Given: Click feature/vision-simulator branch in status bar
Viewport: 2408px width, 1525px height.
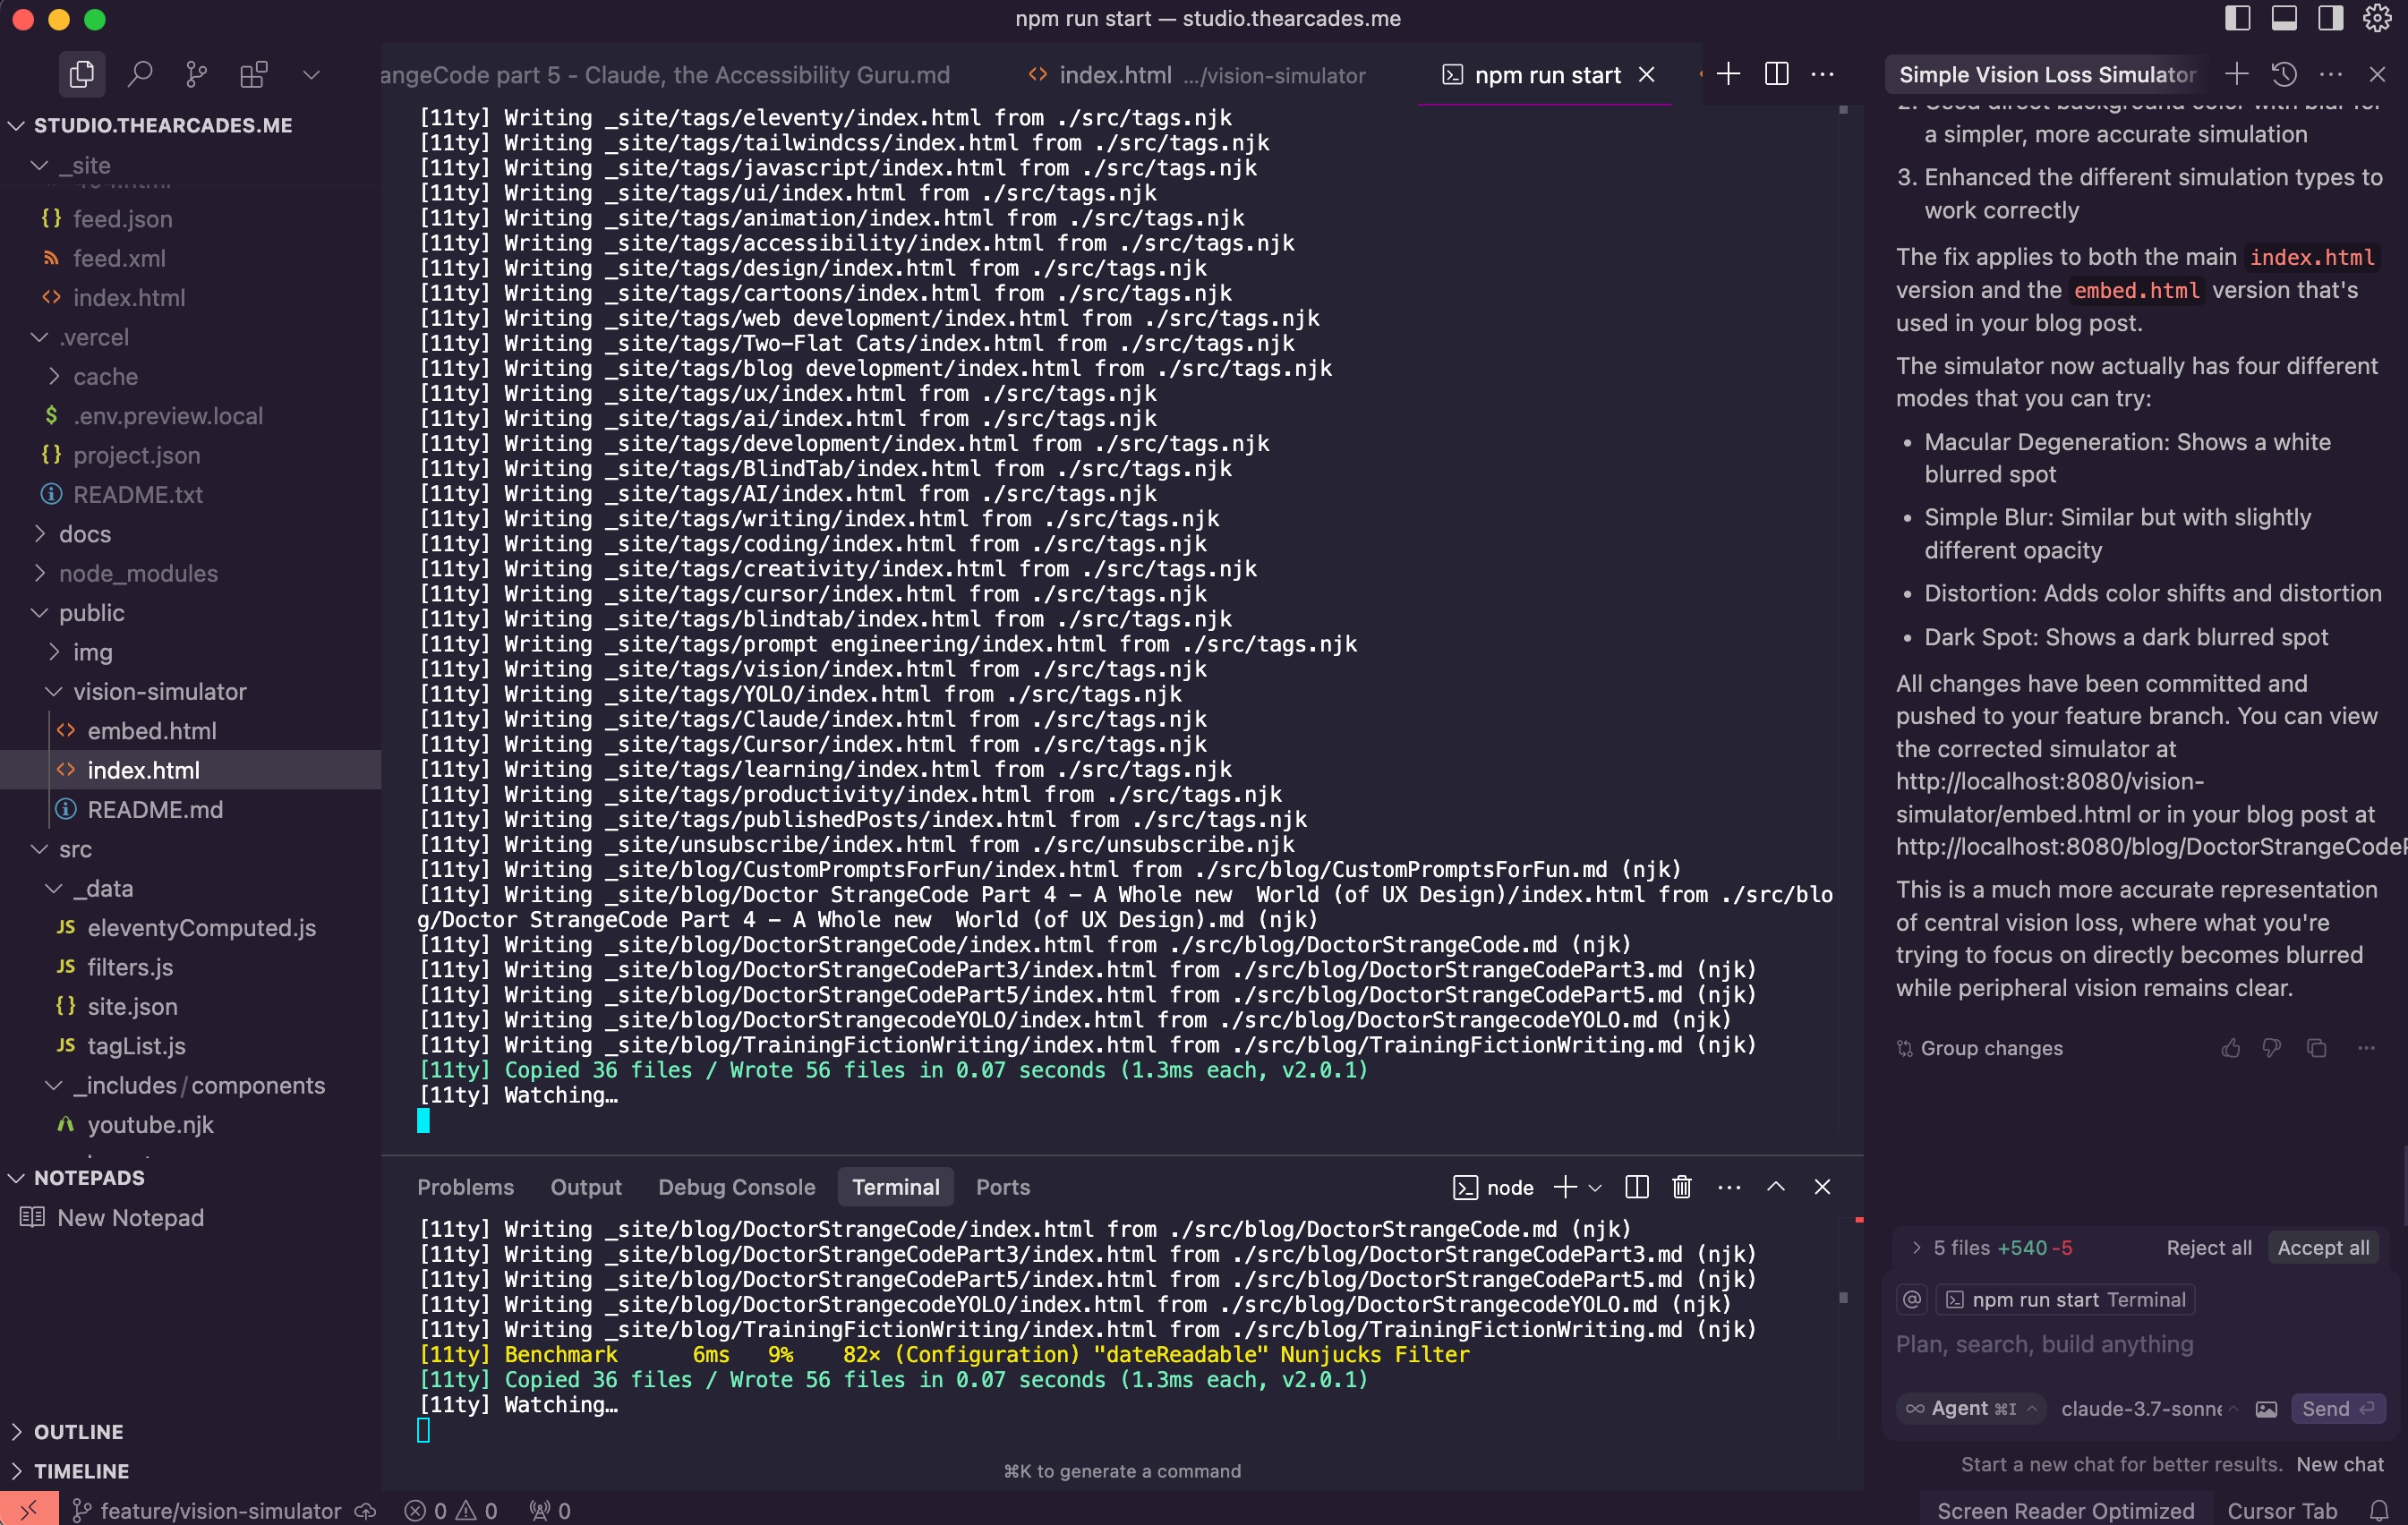Looking at the screenshot, I should 208,1510.
